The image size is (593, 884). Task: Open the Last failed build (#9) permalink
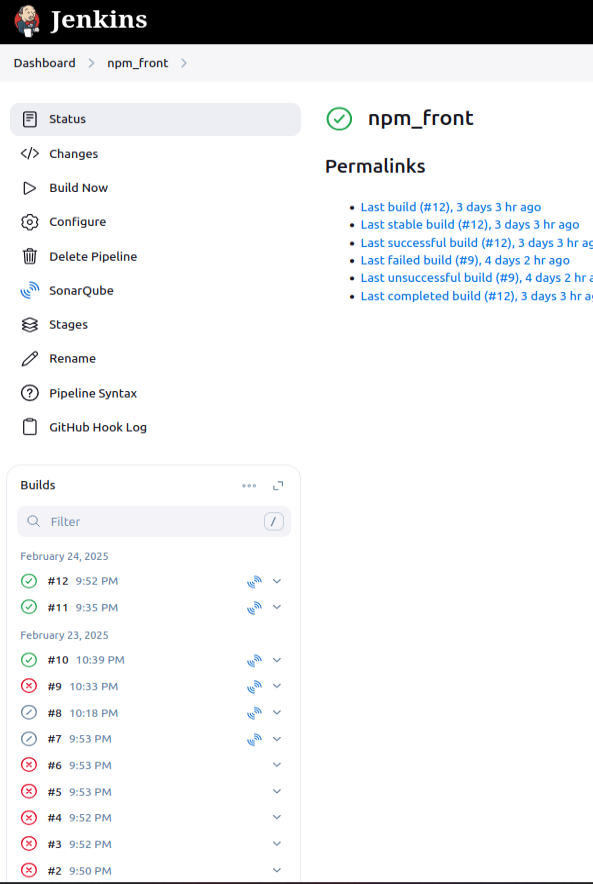[465, 260]
